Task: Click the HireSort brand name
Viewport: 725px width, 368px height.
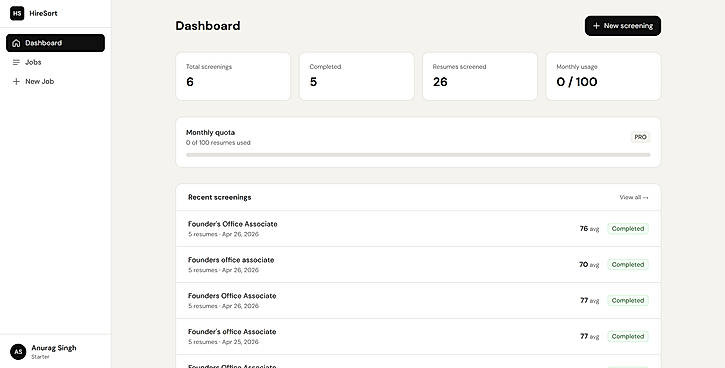Action: 43,13
